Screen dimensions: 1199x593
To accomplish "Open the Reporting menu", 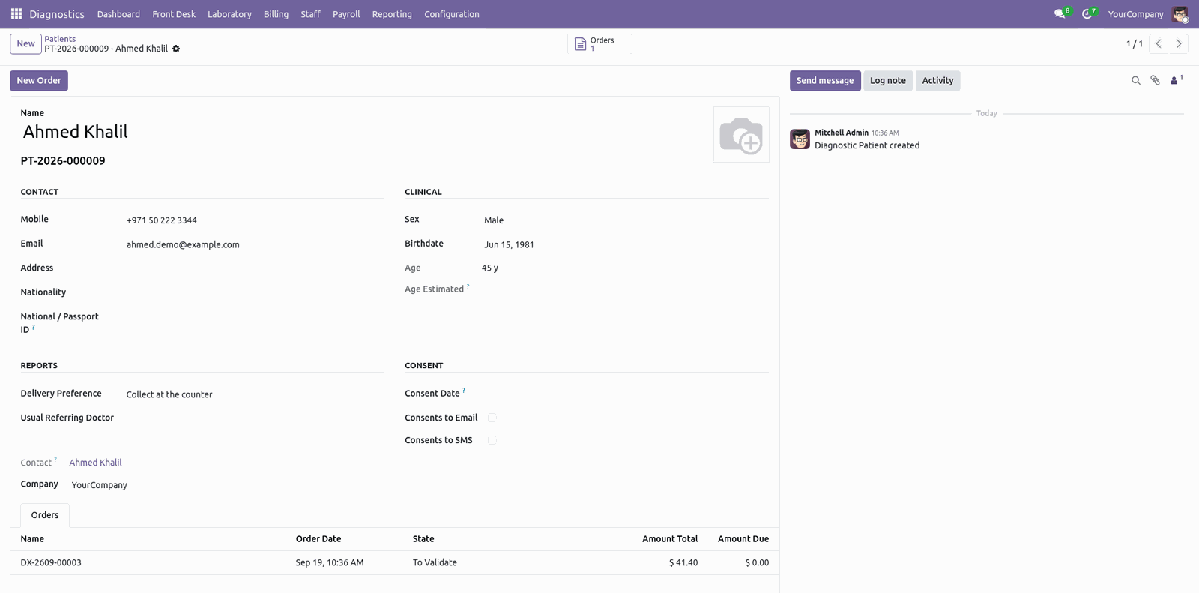I will [392, 14].
